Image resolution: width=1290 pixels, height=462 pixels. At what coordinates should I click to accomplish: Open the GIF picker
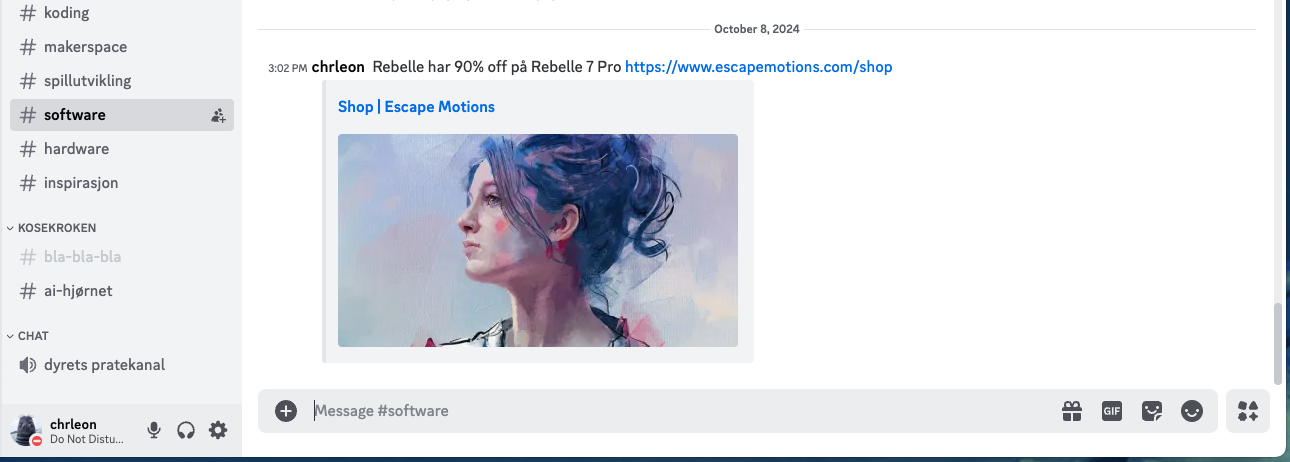click(x=1112, y=411)
